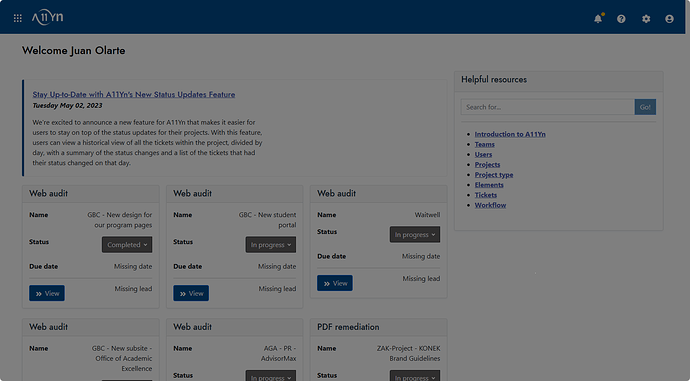Open the Project type resource link
The width and height of the screenshot is (690, 381).
pos(494,175)
